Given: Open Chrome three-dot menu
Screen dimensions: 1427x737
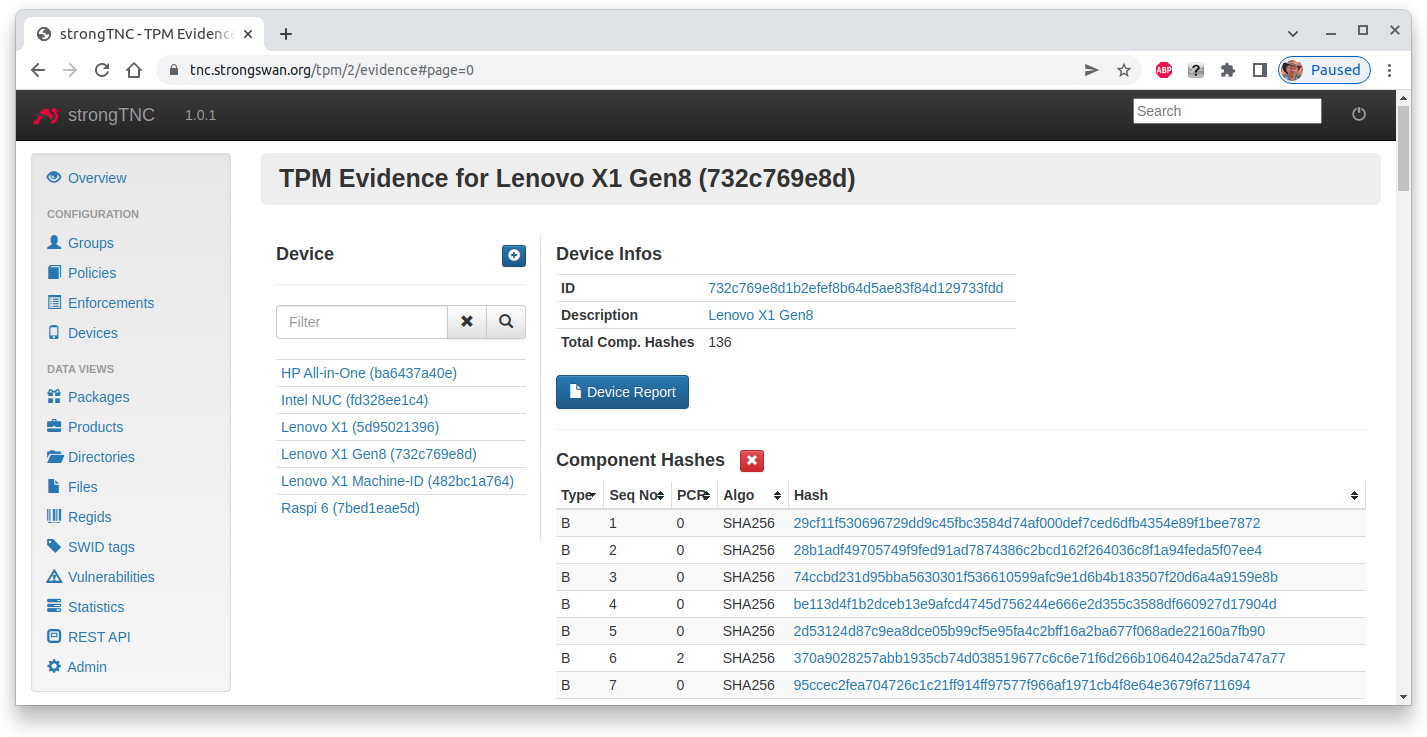Looking at the screenshot, I should tap(1390, 70).
